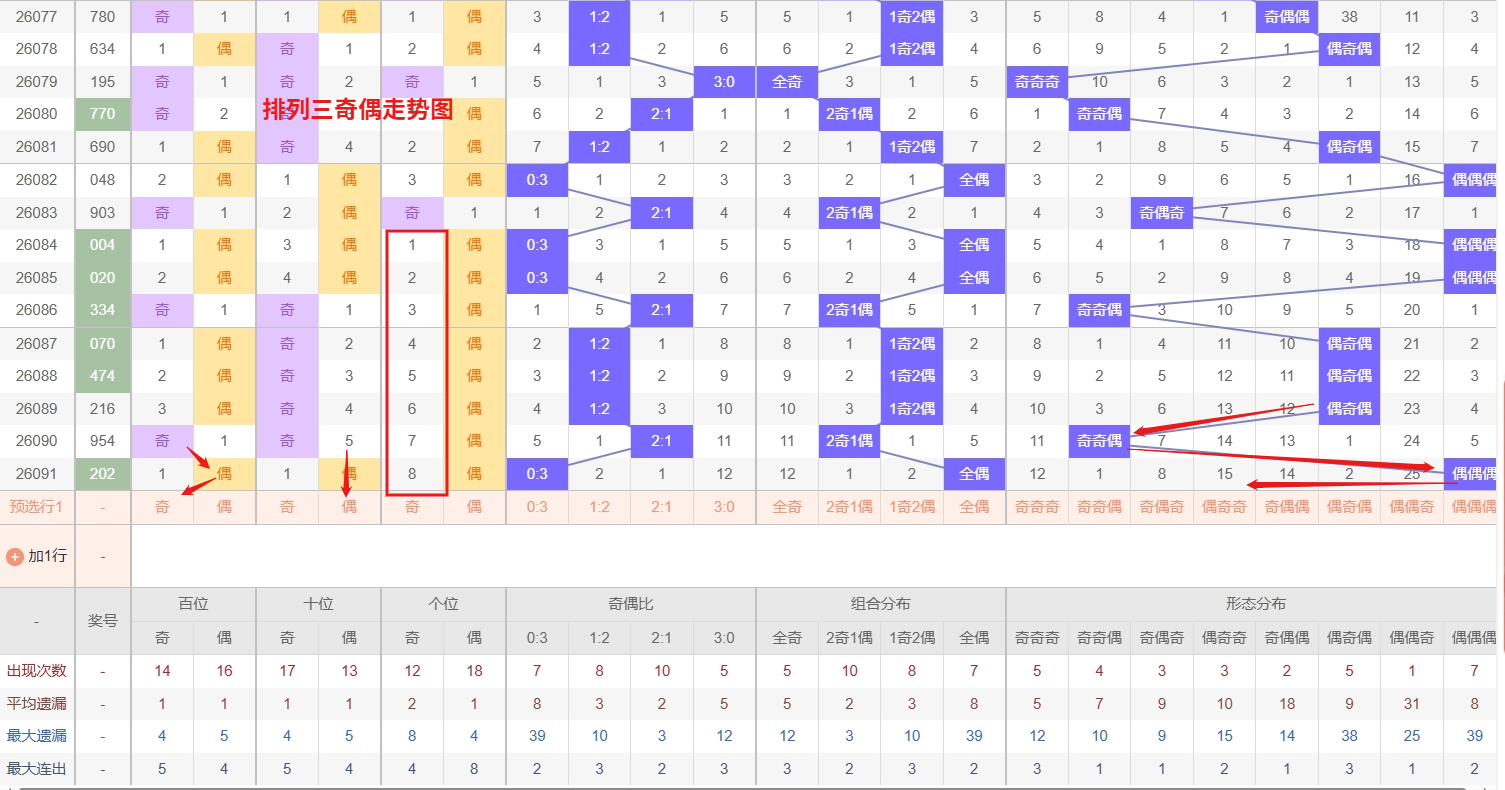Toggle 3:0 ratio in the preselect row
Screen dimensions: 1505x790
coord(724,507)
